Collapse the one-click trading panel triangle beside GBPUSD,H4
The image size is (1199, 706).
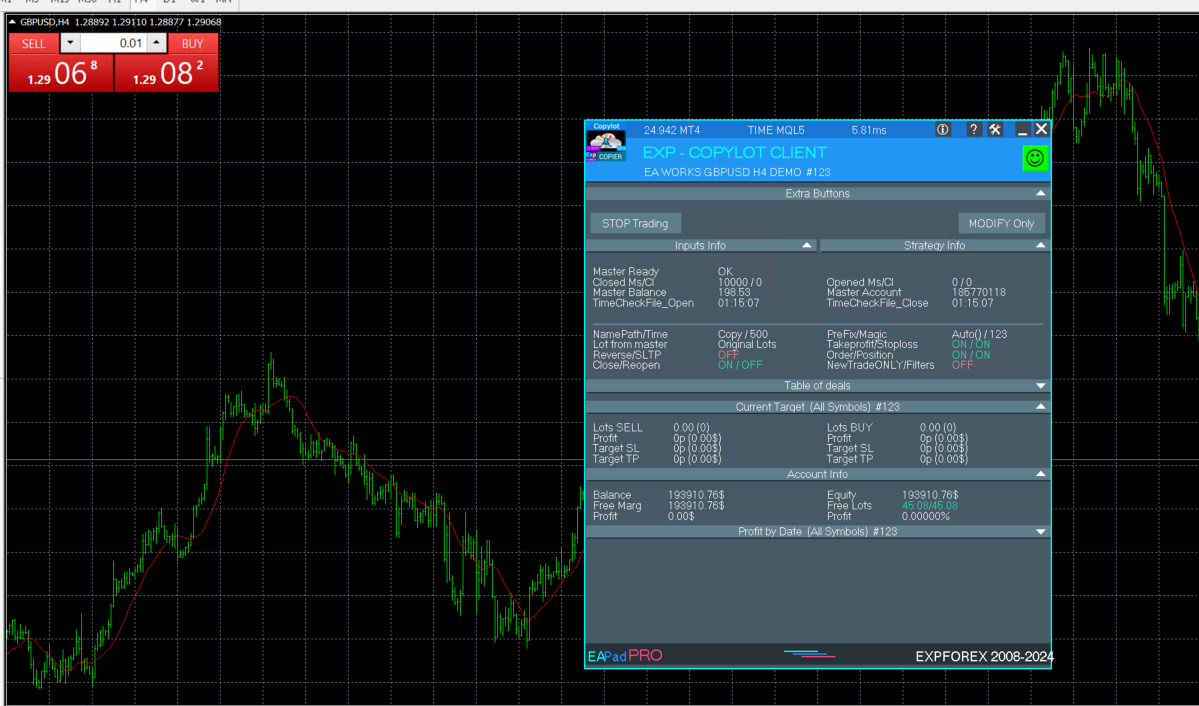tap(12, 22)
